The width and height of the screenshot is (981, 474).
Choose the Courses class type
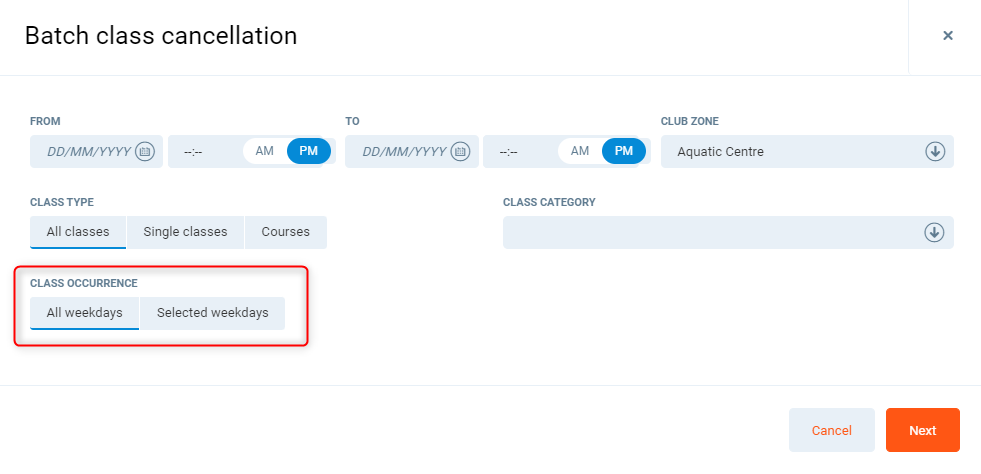(286, 232)
